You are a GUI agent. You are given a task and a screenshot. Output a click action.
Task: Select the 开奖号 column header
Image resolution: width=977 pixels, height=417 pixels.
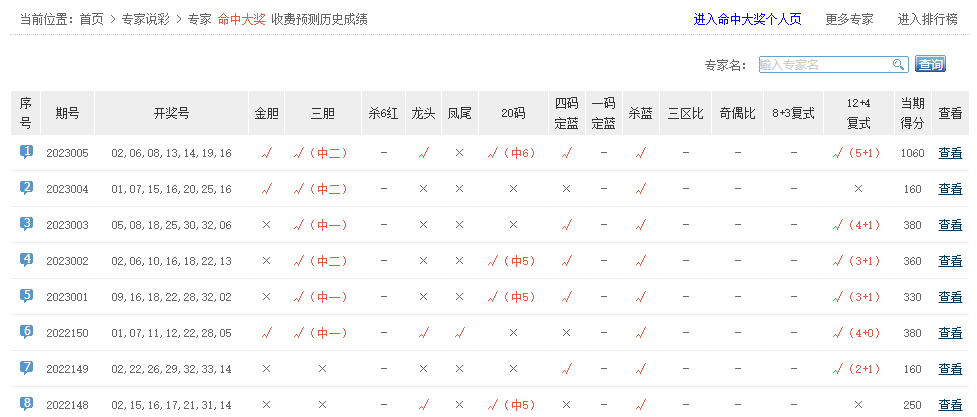point(171,113)
